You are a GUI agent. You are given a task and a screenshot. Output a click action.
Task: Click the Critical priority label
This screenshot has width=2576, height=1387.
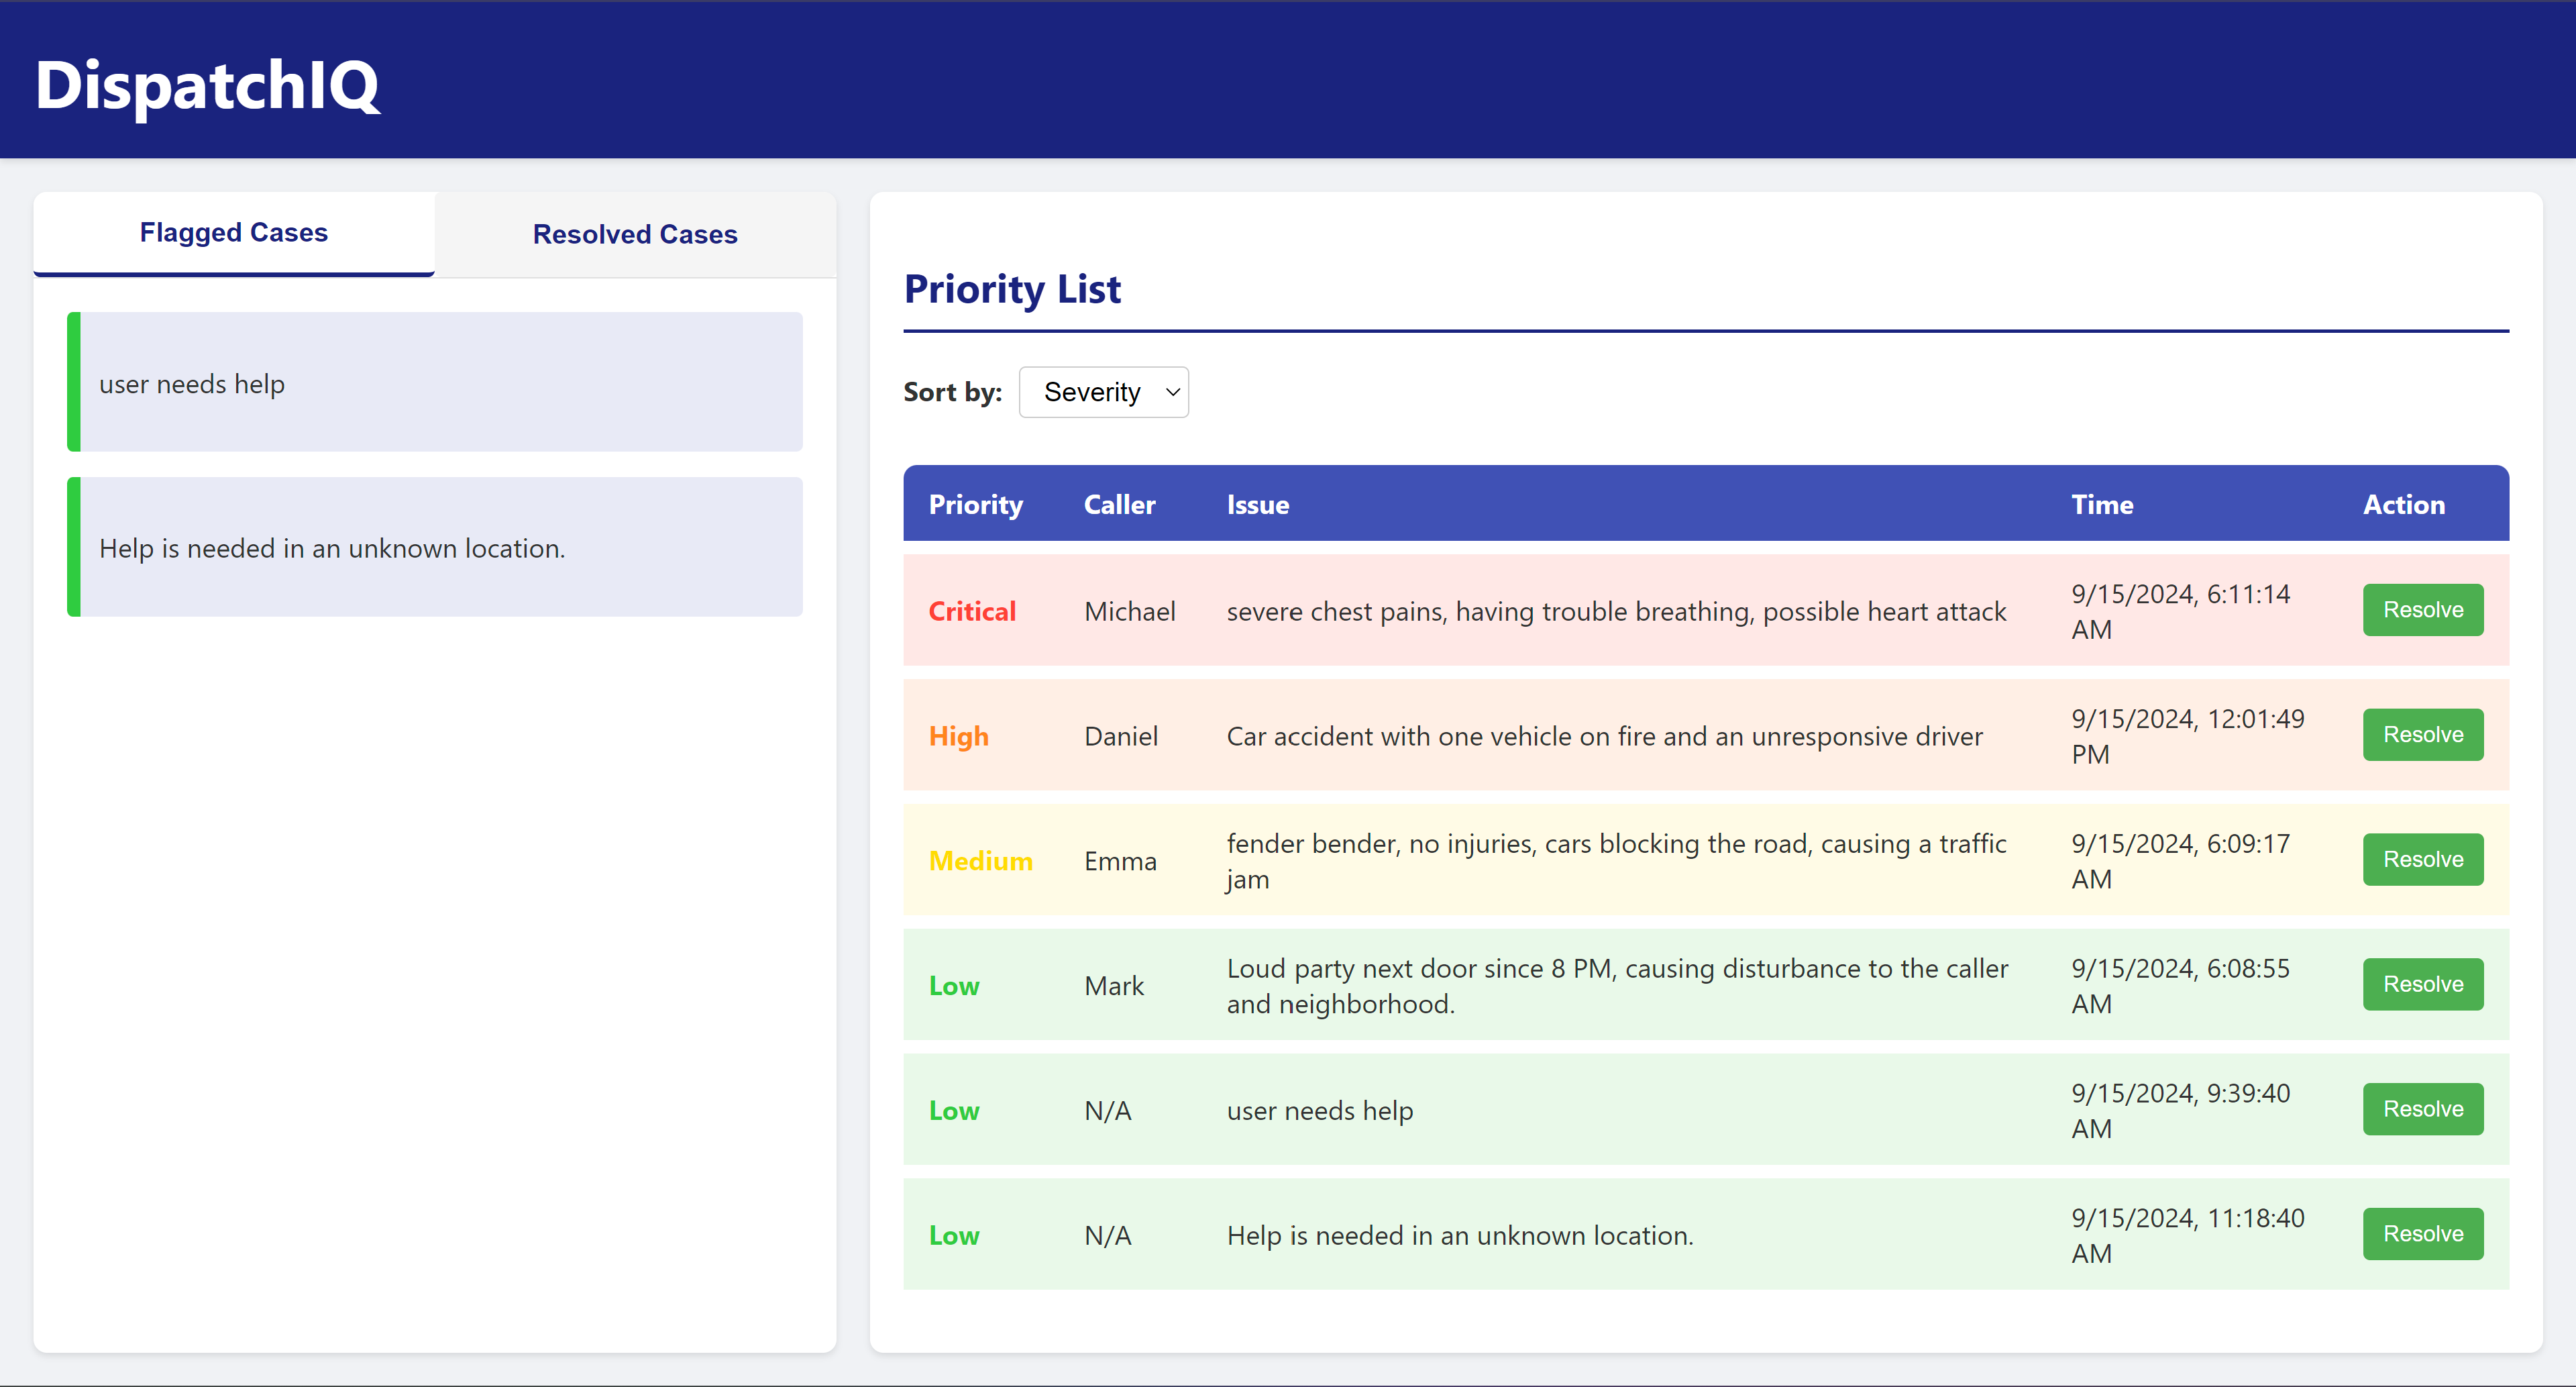click(x=971, y=612)
